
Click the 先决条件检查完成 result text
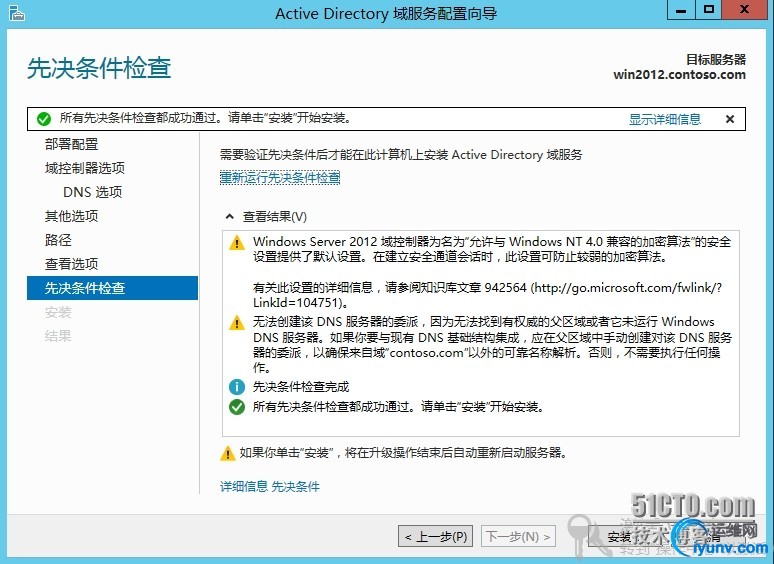point(301,387)
